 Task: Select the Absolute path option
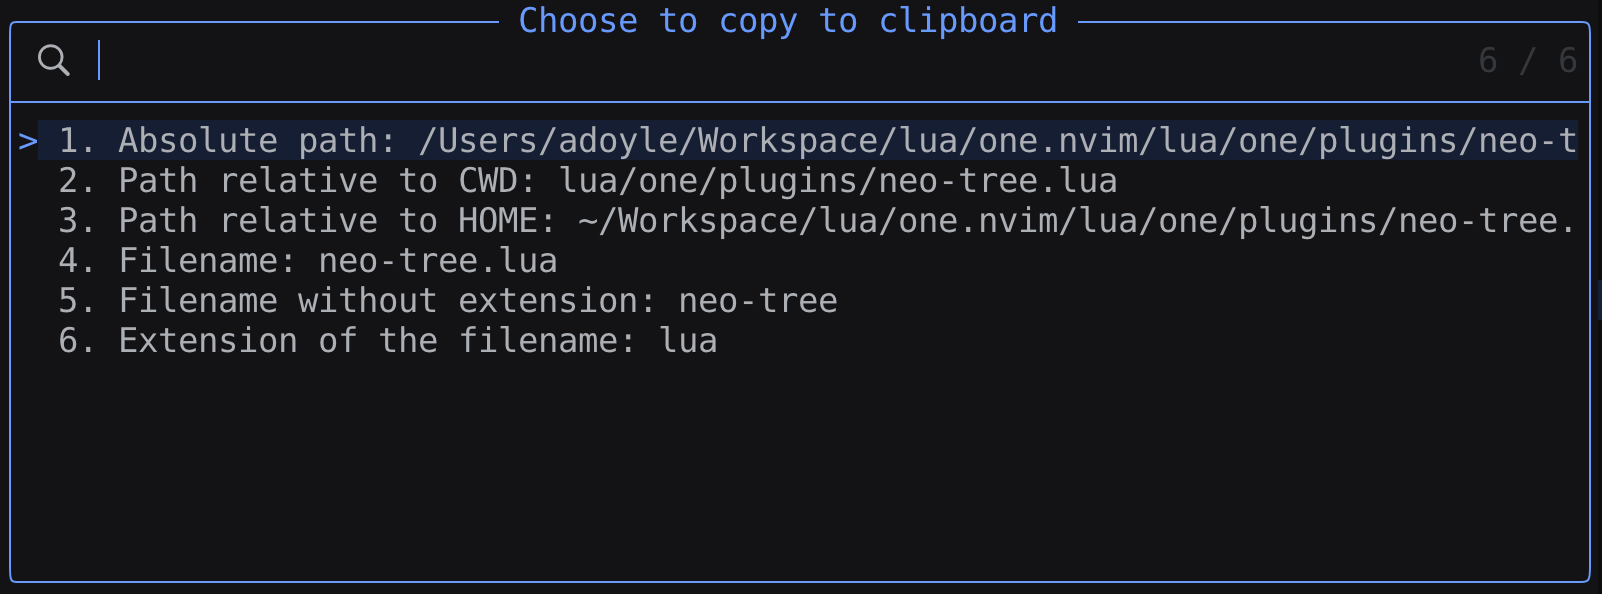point(400,140)
